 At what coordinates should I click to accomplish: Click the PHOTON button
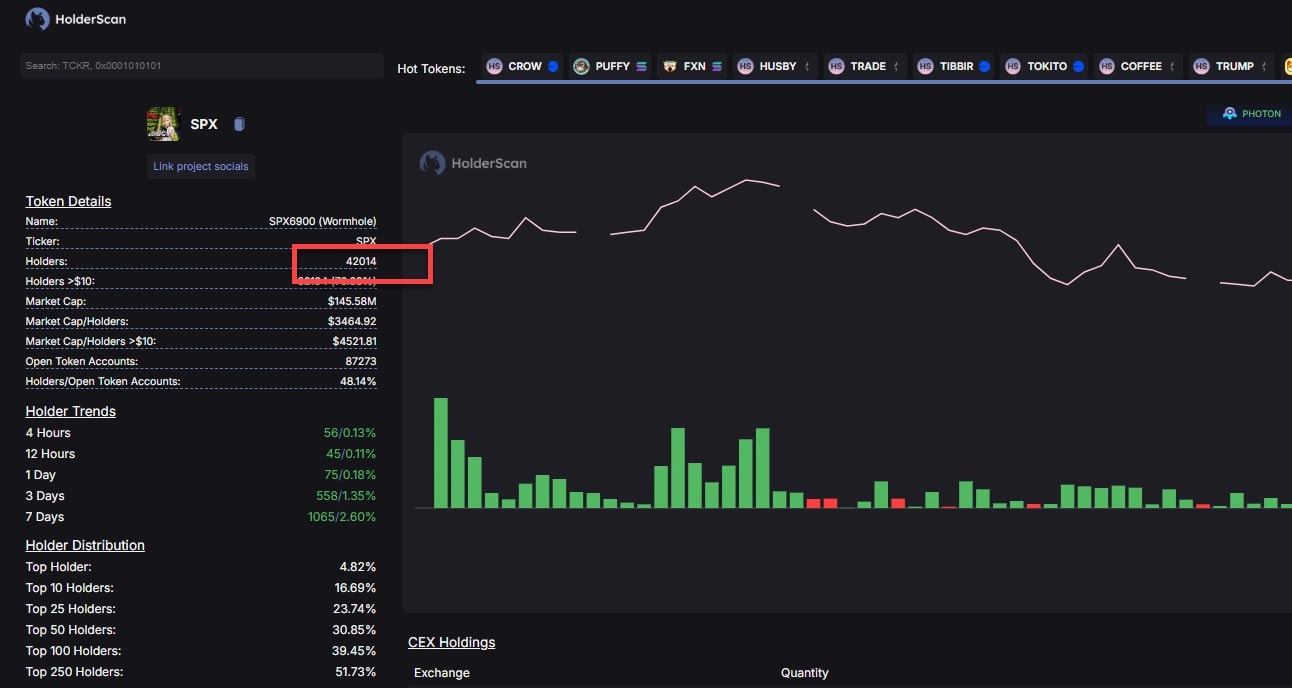coord(1251,114)
